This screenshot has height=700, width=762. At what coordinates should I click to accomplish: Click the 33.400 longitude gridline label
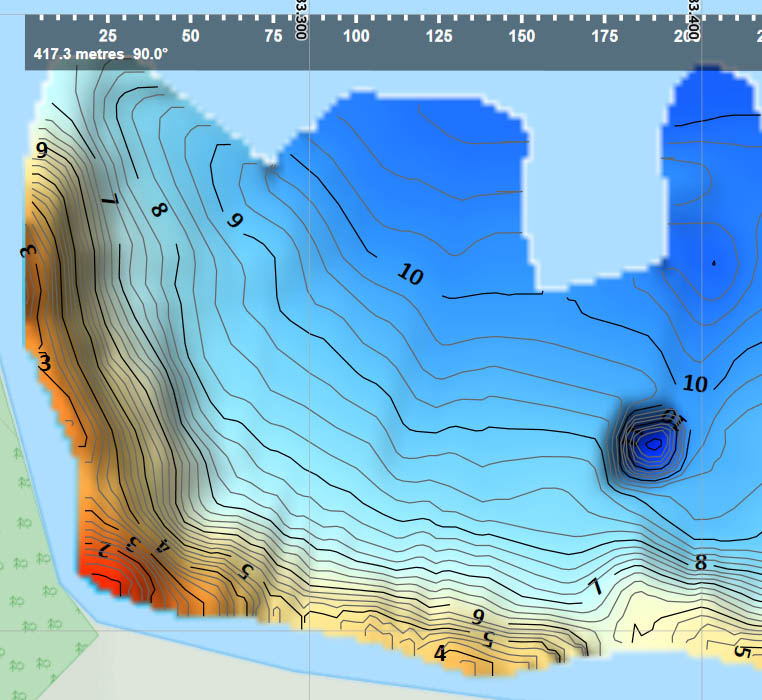point(694,18)
